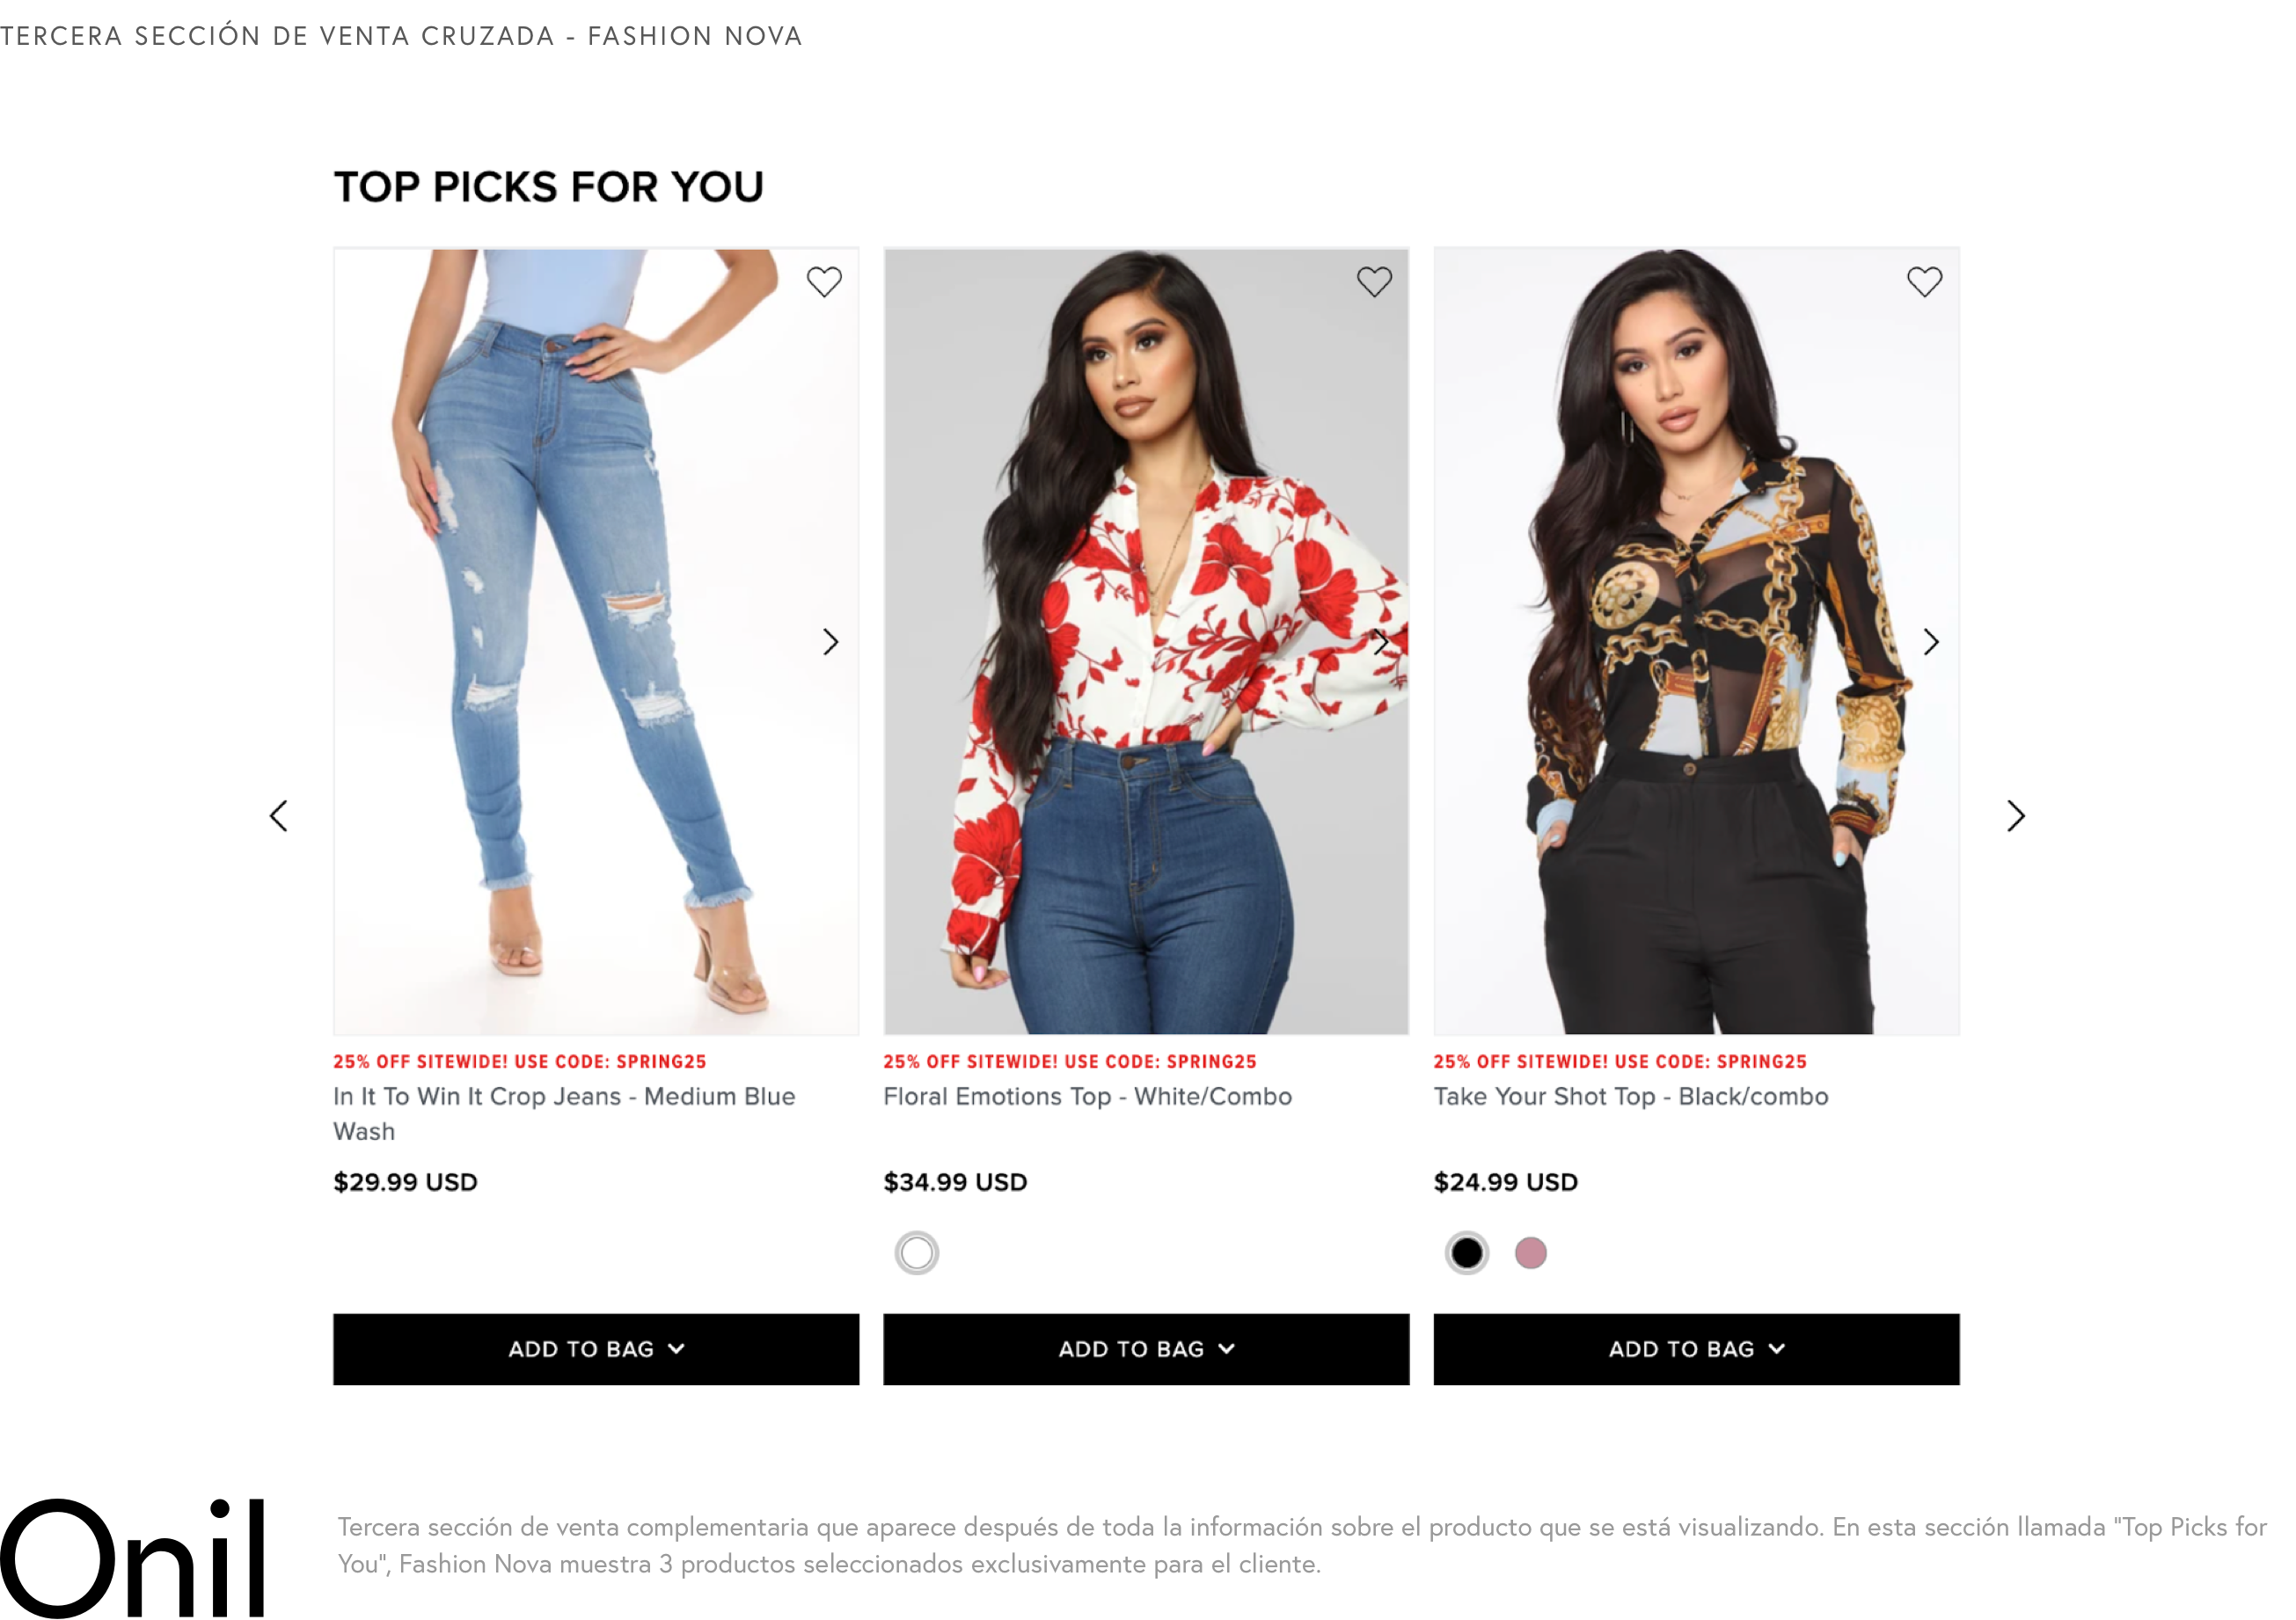The width and height of the screenshot is (2296, 1620).
Task: View next image of Take Your Shot Top
Action: (x=1931, y=642)
